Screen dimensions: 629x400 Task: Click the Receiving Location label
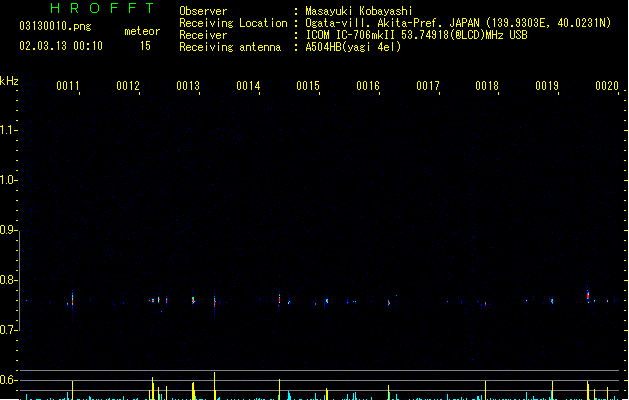233,23
